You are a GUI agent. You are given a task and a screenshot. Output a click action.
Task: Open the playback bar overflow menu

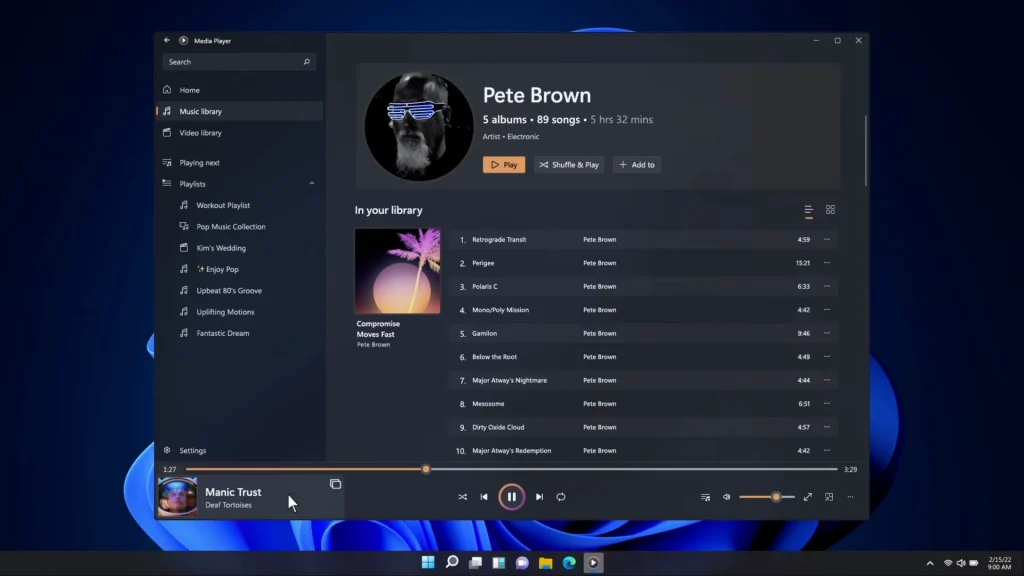pyautogui.click(x=850, y=496)
